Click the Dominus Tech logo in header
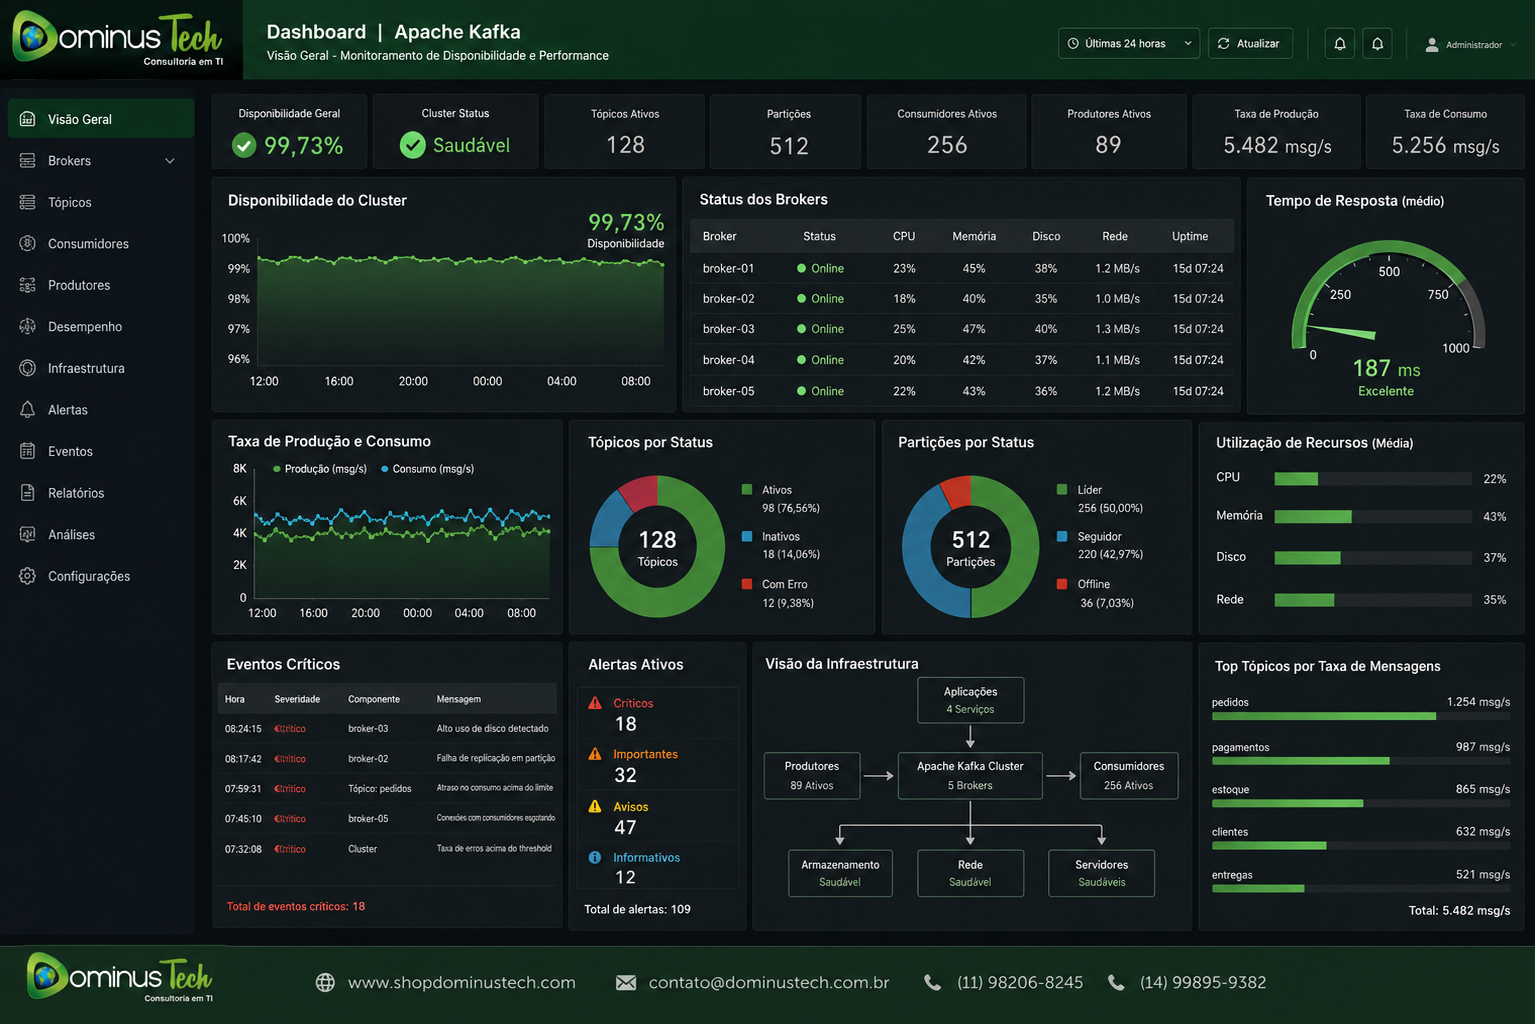This screenshot has width=1535, height=1024. click(118, 39)
